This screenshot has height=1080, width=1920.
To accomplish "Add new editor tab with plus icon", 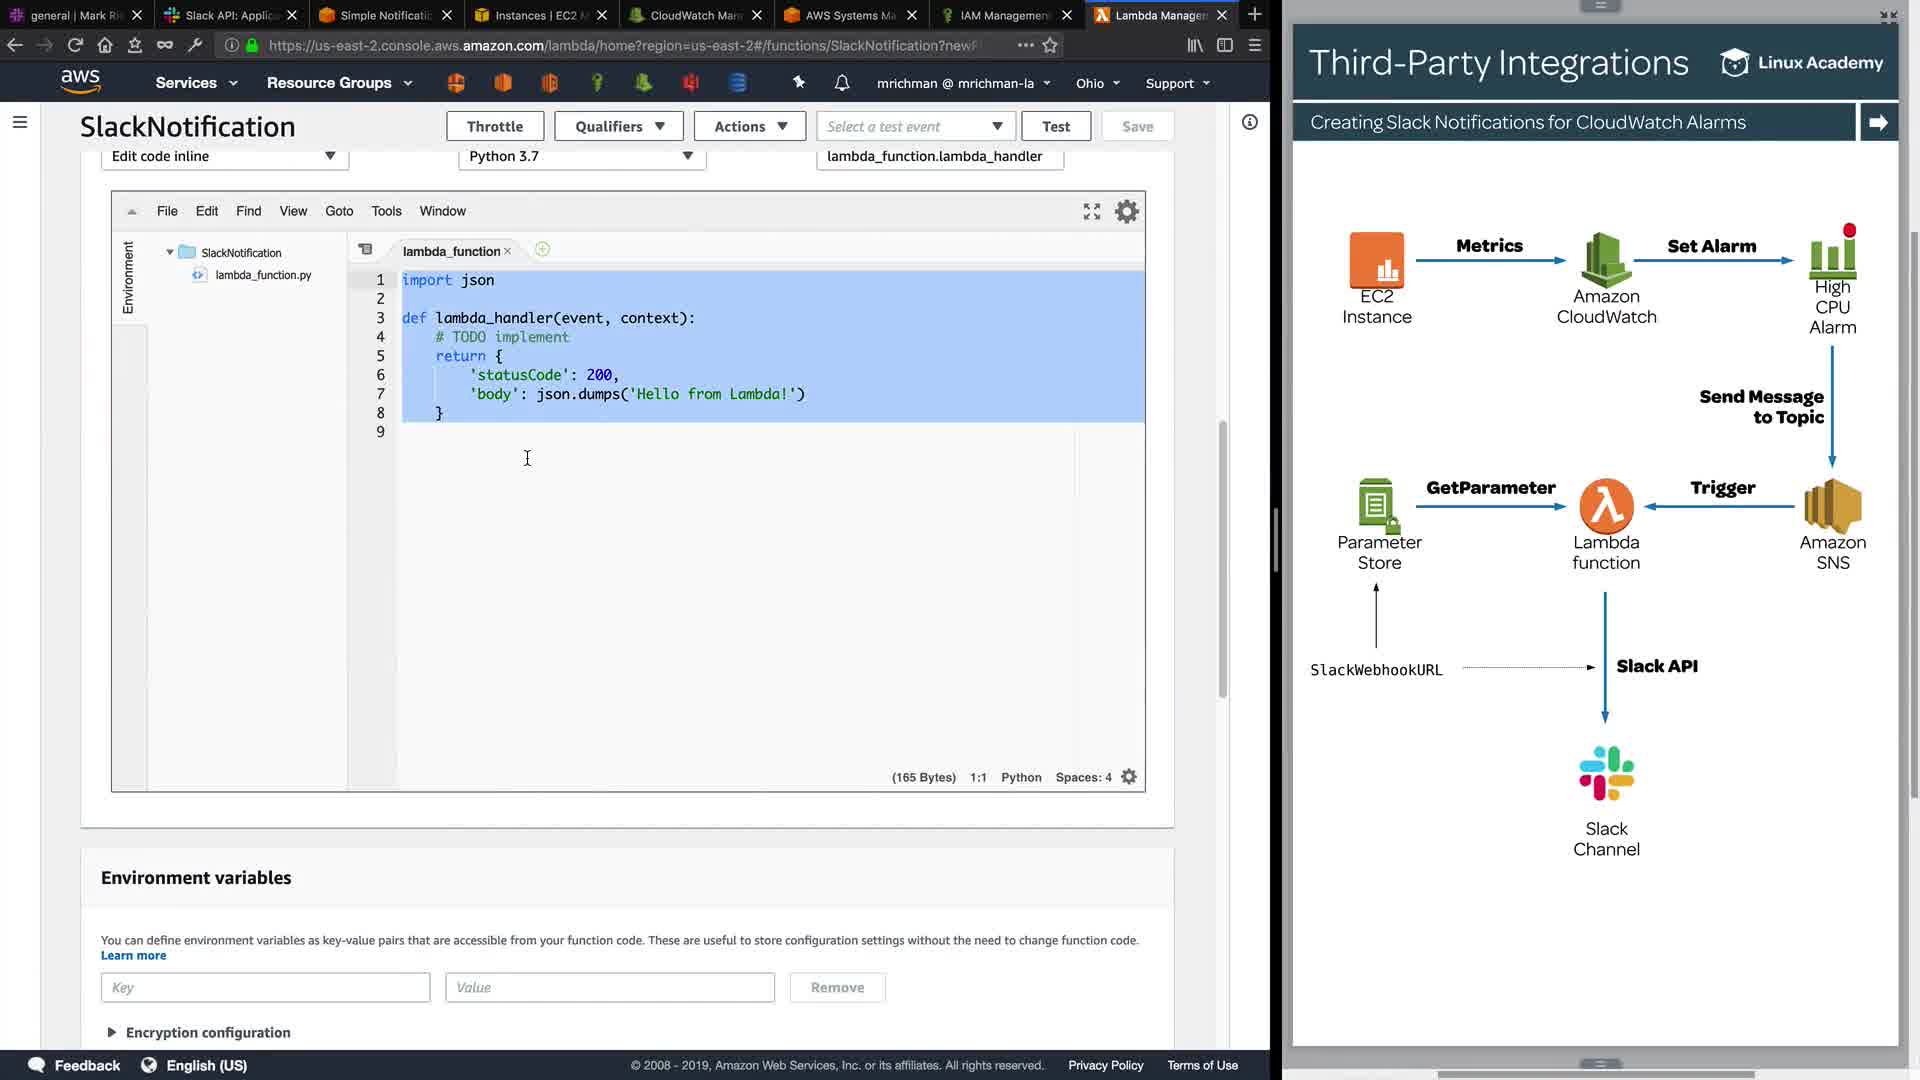I will click(542, 250).
